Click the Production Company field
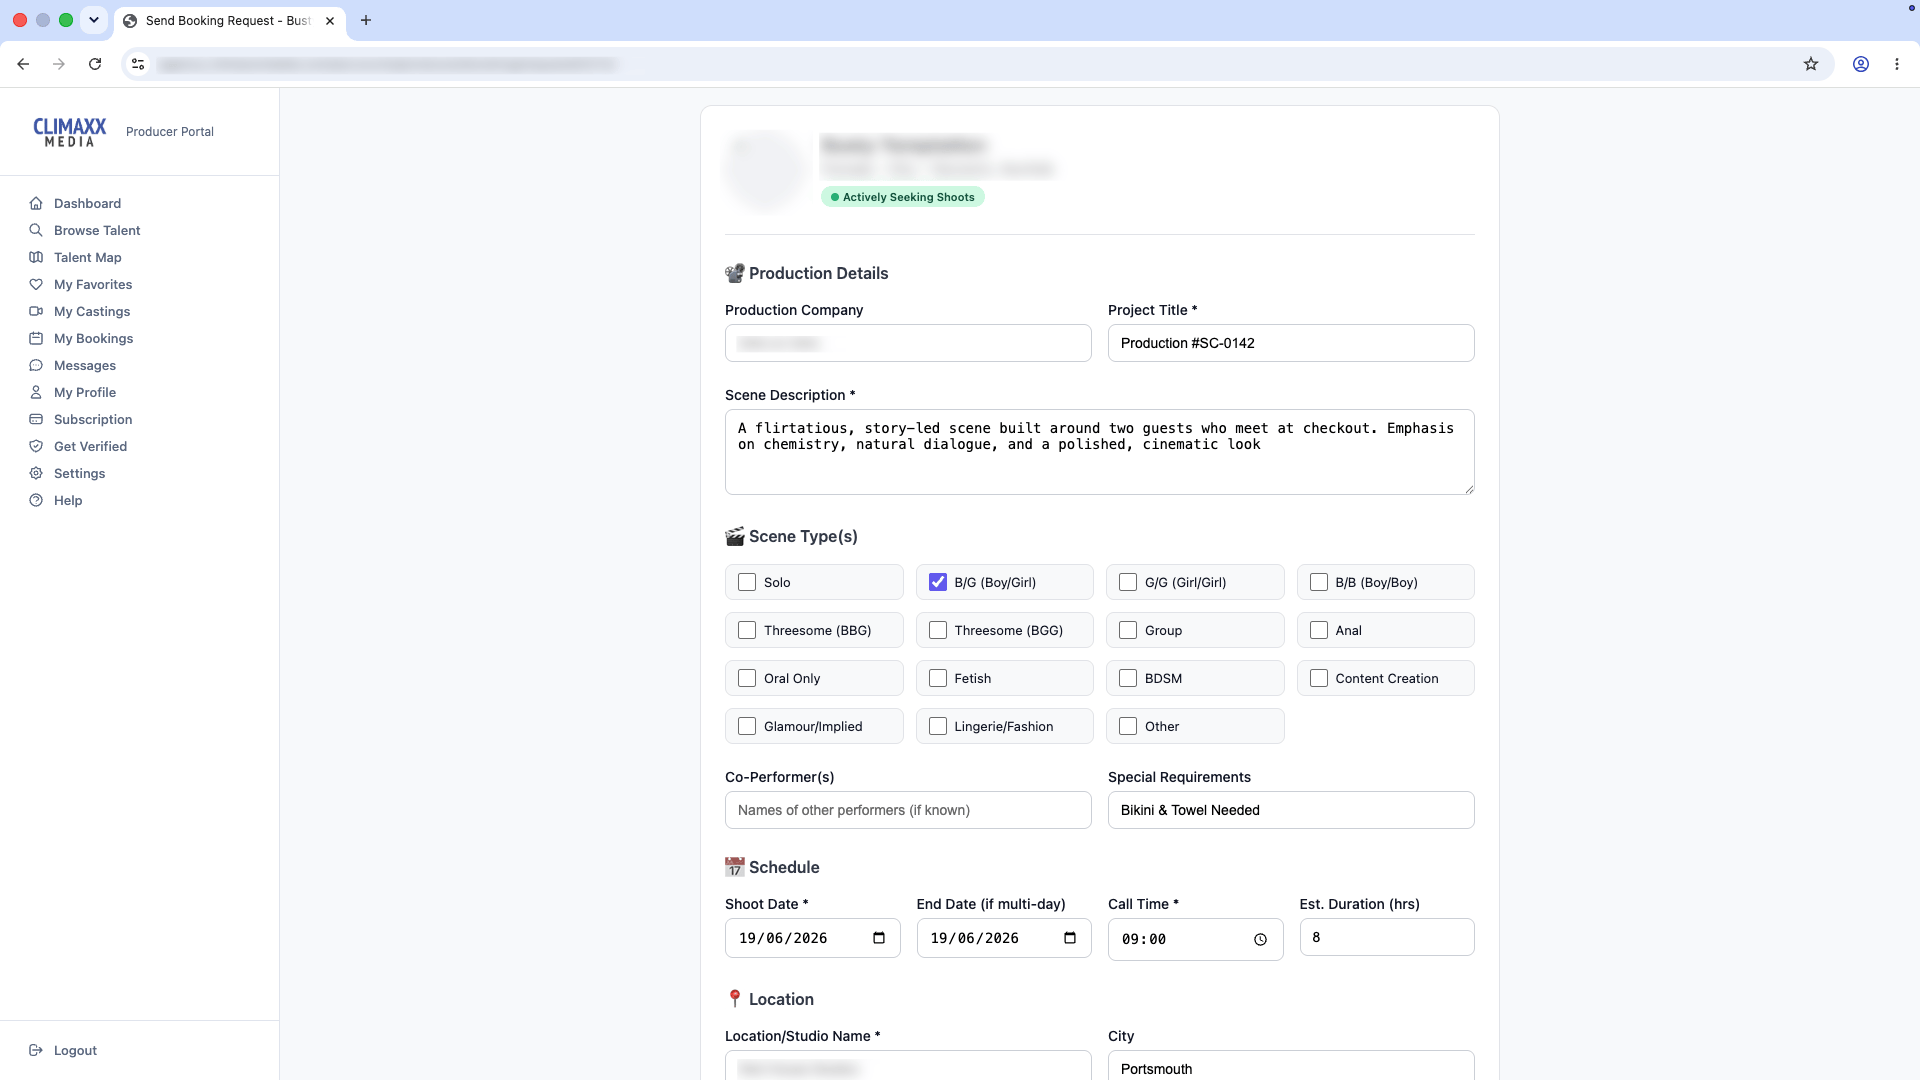Image resolution: width=1920 pixels, height=1080 pixels. [908, 343]
